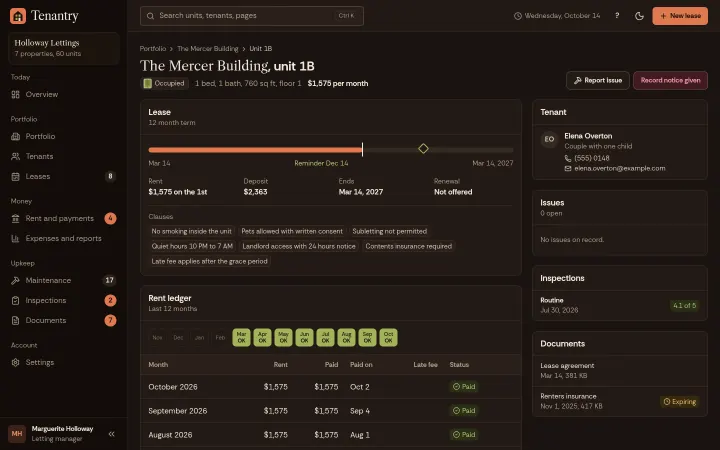Click the Inspections clipboard icon
This screenshot has width=720, height=450.
point(16,301)
